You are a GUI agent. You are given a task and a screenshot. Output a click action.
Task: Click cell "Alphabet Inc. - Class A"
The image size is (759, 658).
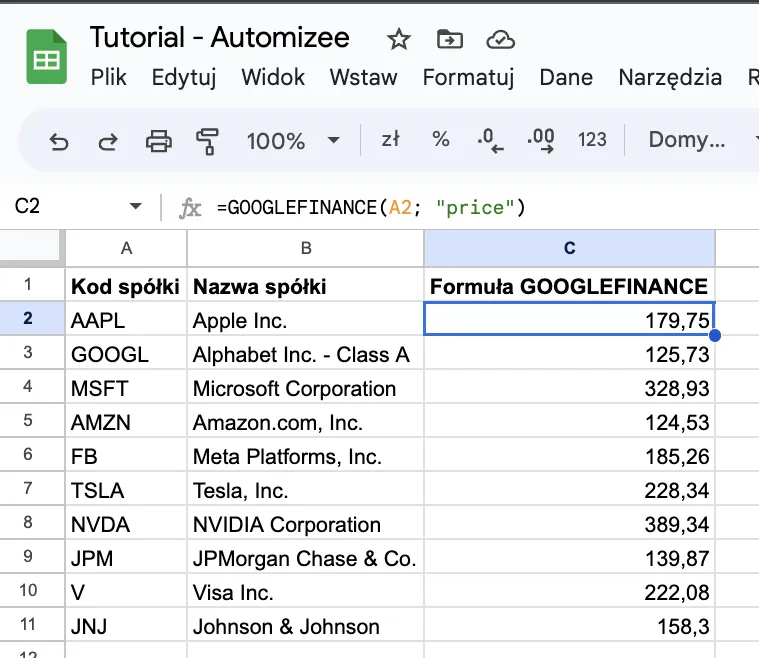(305, 352)
